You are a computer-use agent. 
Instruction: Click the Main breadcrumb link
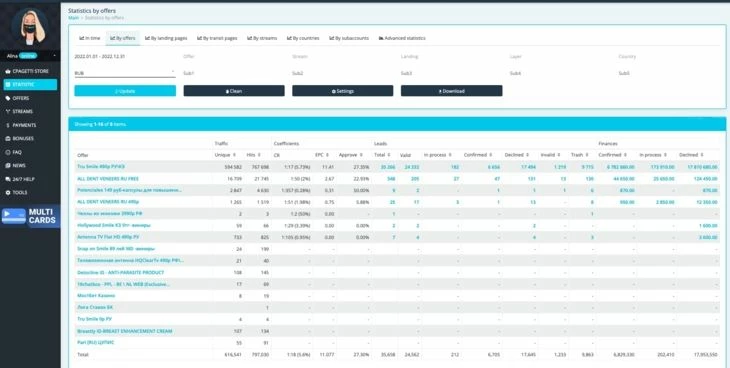[74, 18]
